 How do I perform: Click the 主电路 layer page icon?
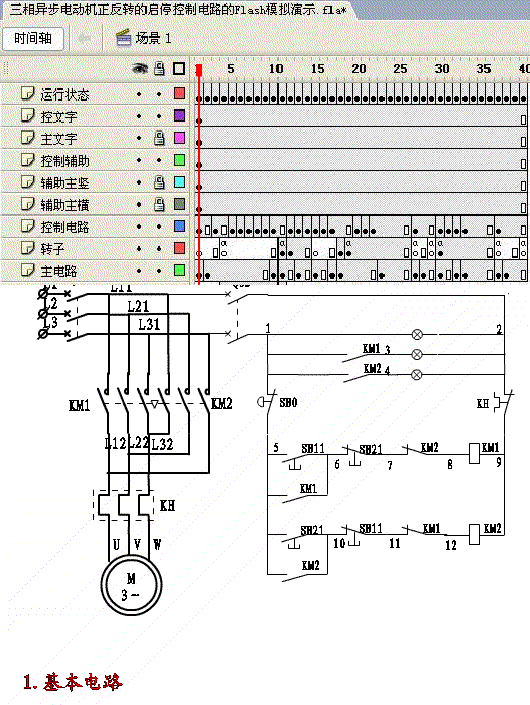point(27,270)
